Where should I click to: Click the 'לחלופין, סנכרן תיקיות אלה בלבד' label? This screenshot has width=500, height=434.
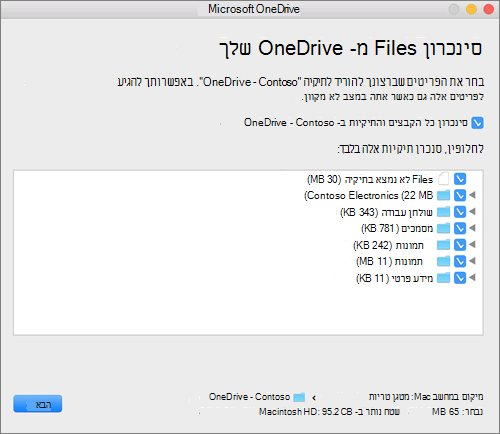pos(411,148)
